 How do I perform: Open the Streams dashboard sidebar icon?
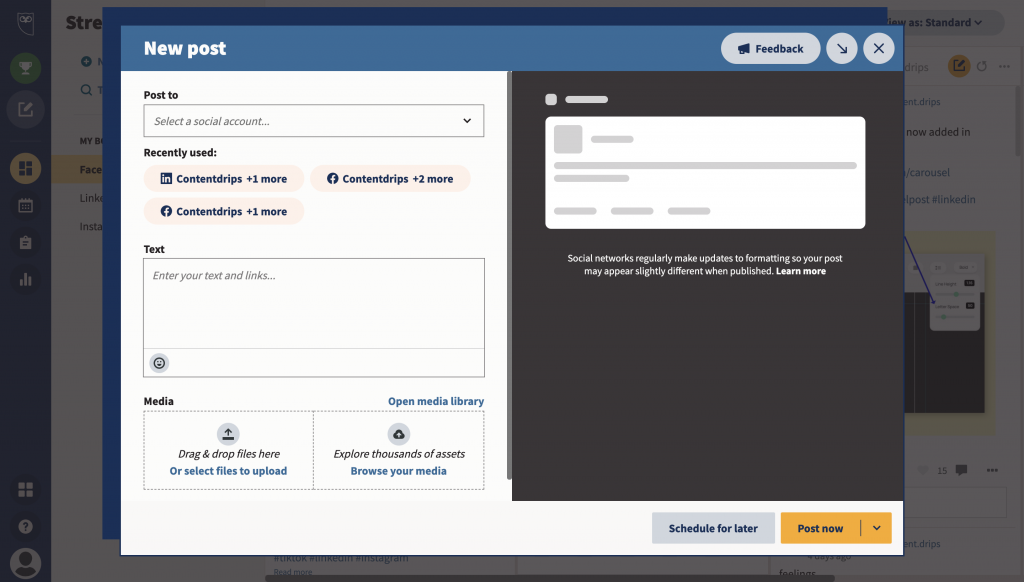(x=25, y=168)
